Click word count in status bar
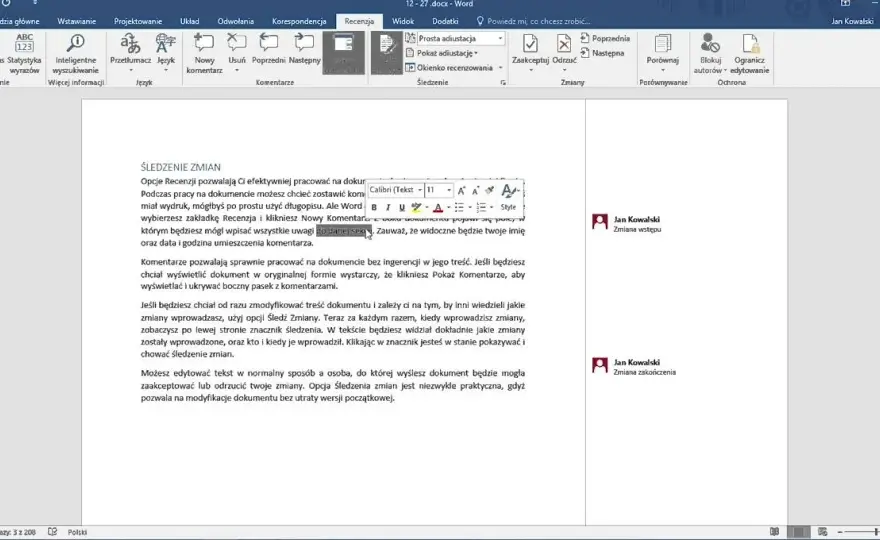880x540 pixels. [x=19, y=532]
